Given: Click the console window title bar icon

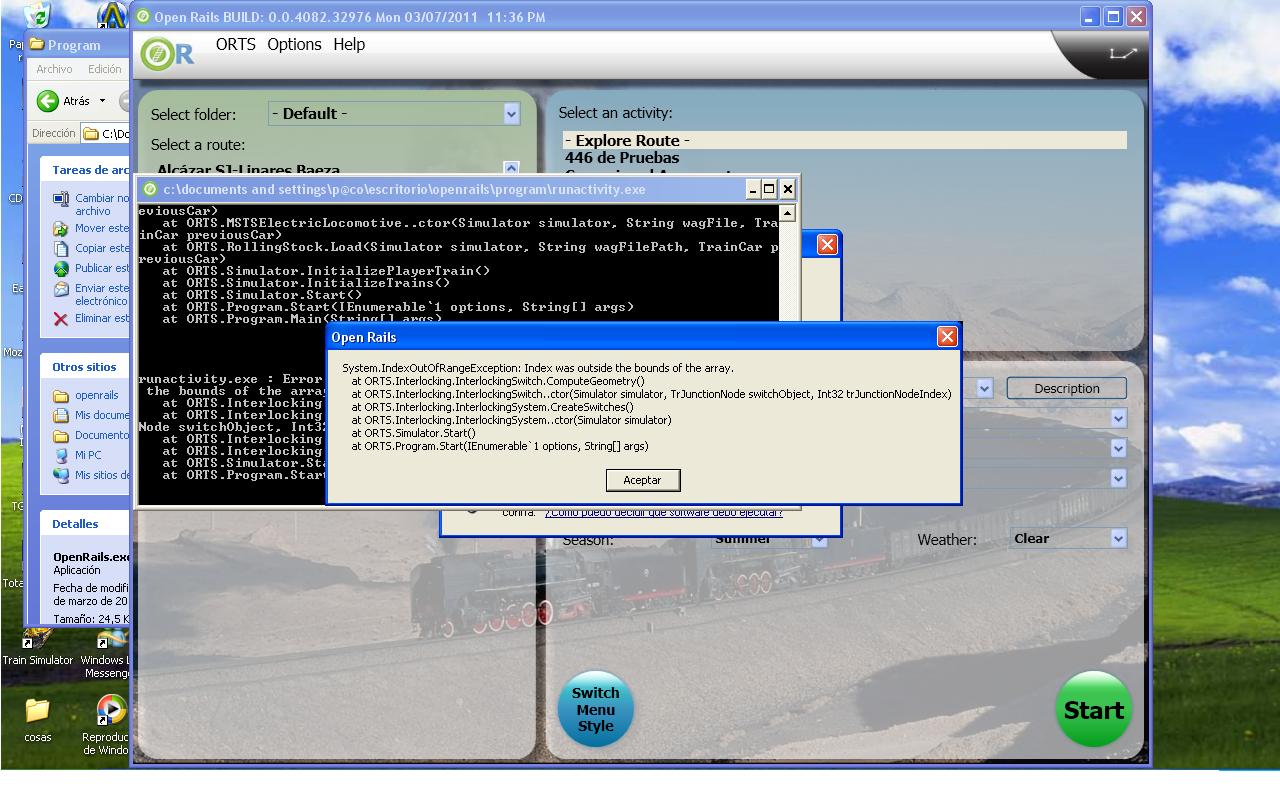Looking at the screenshot, I should click(150, 189).
